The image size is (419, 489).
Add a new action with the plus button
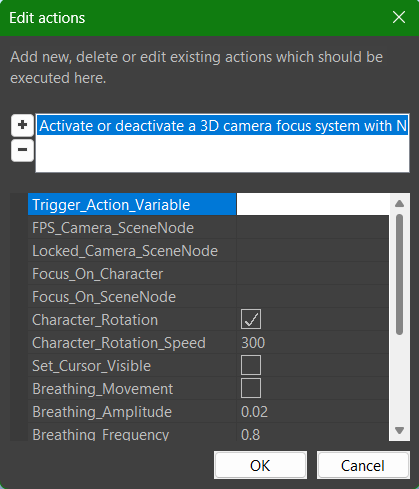point(22,125)
